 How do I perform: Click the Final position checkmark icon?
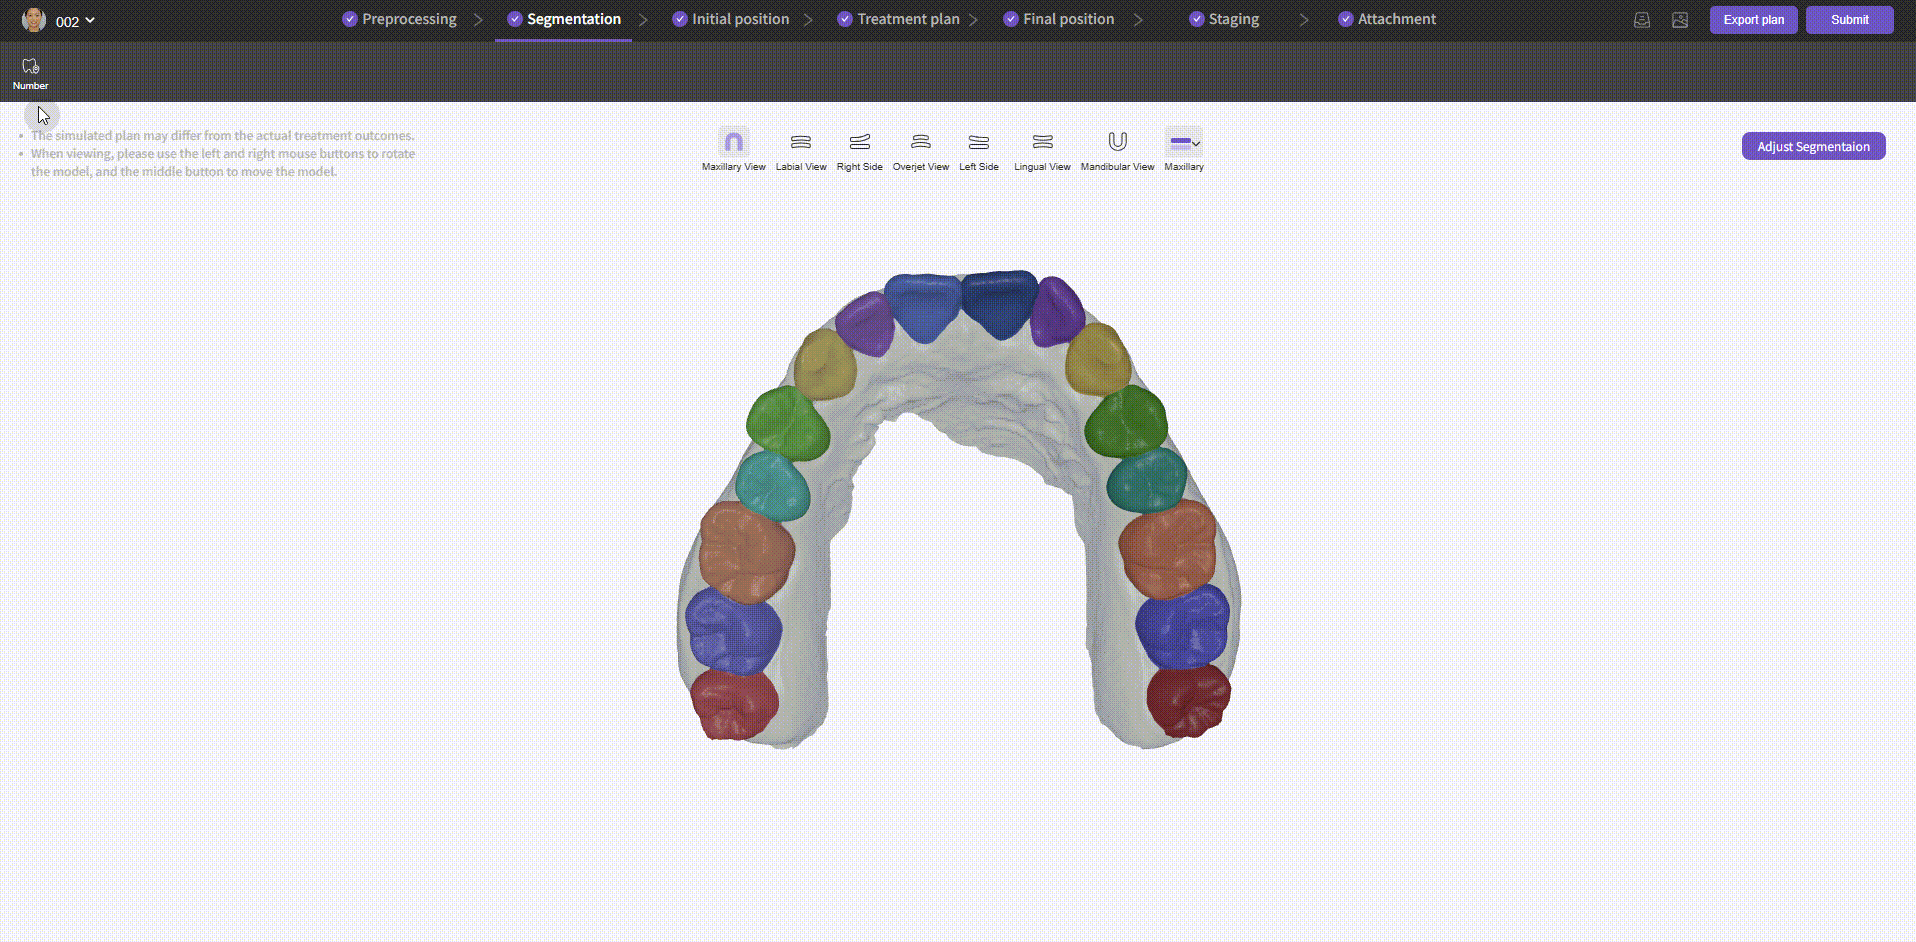[x=1011, y=19]
